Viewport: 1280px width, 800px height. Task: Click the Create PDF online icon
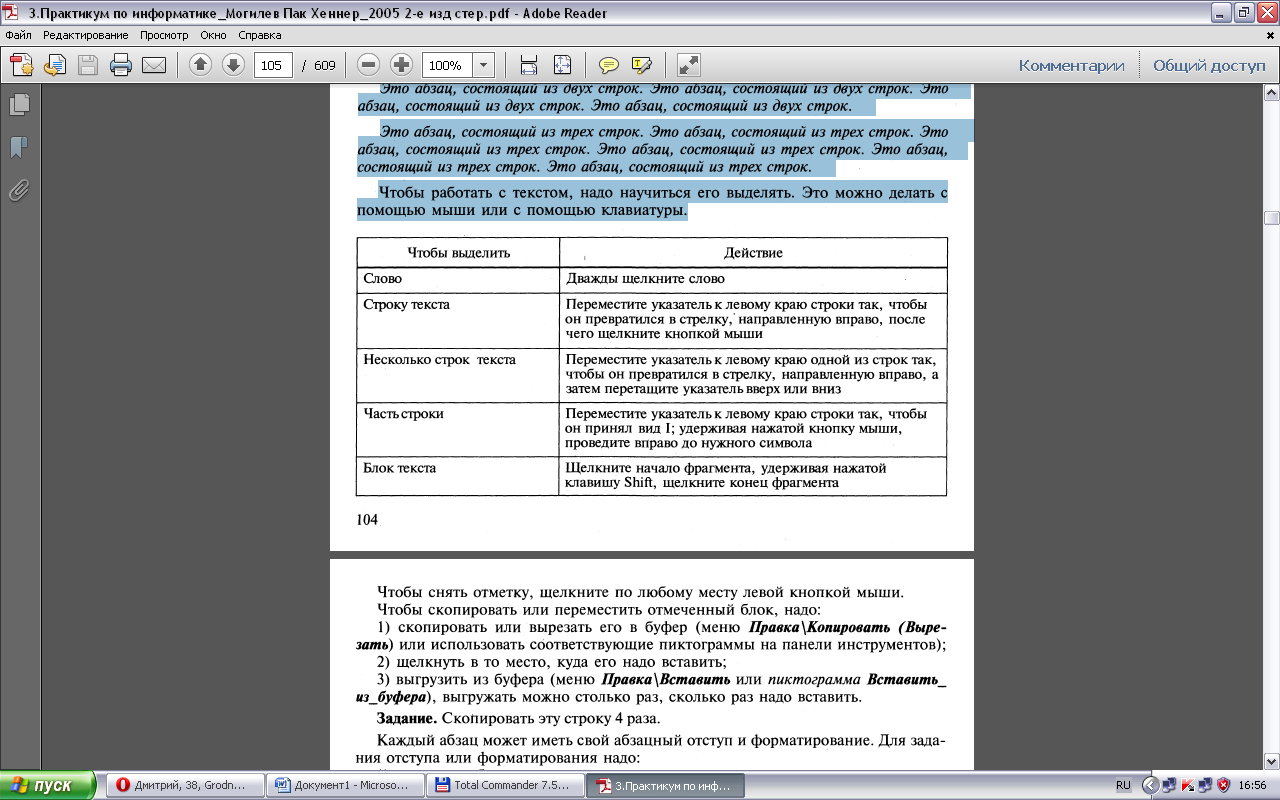[22, 65]
